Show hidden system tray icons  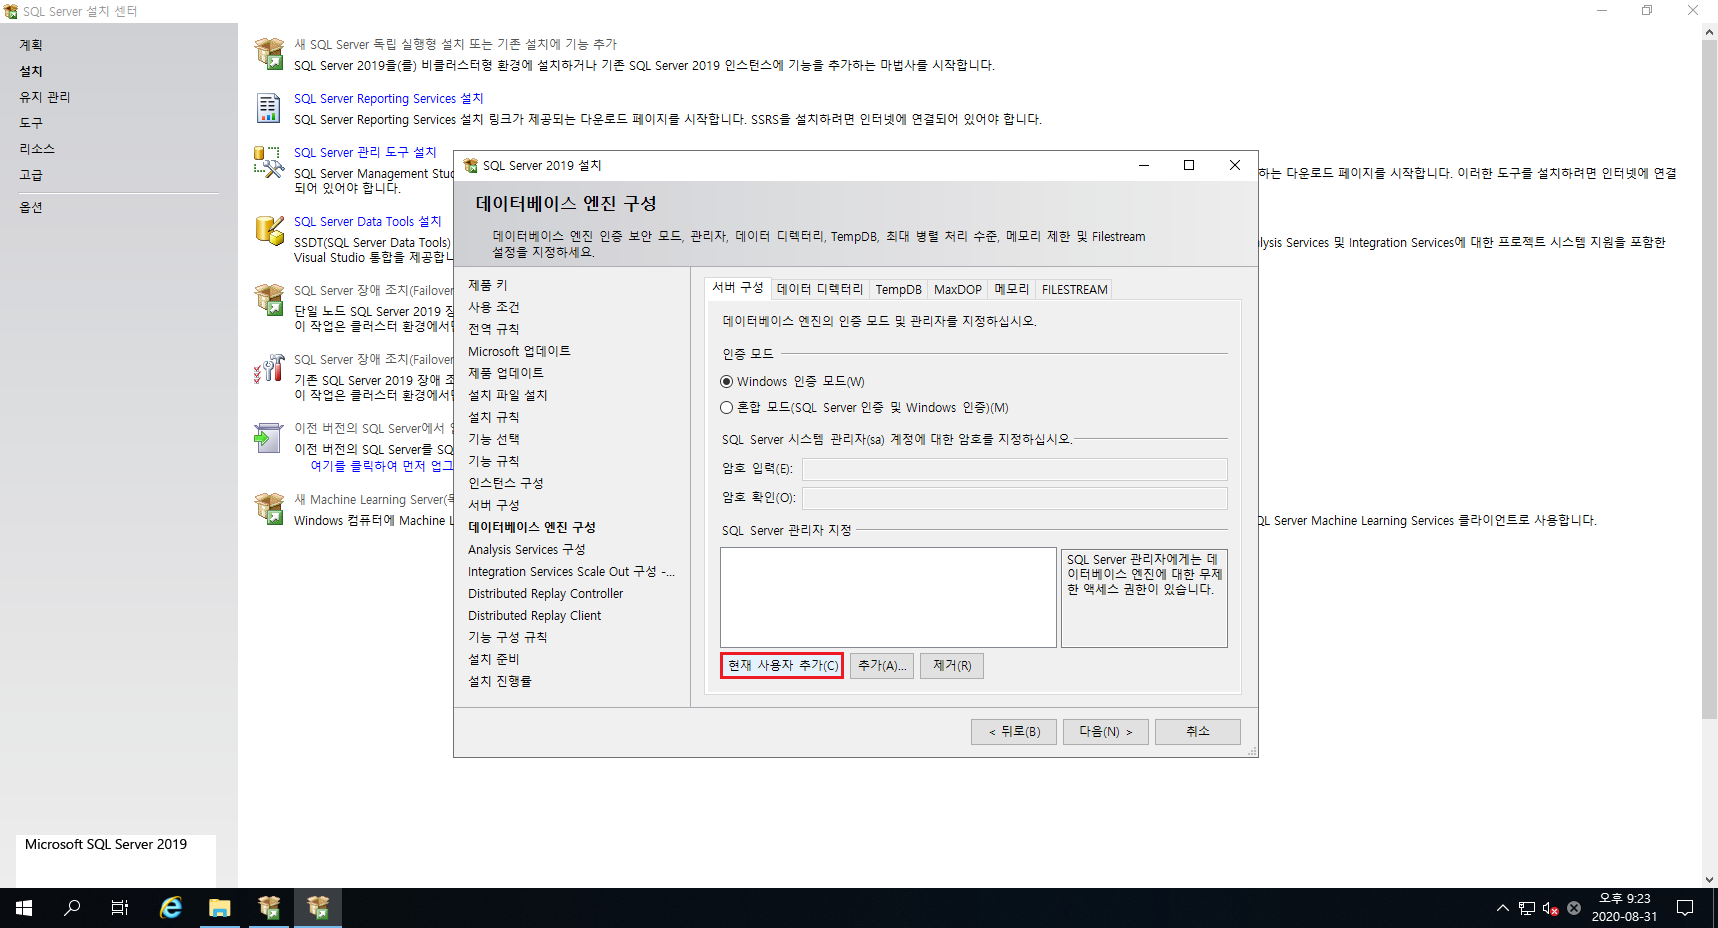pos(1502,908)
